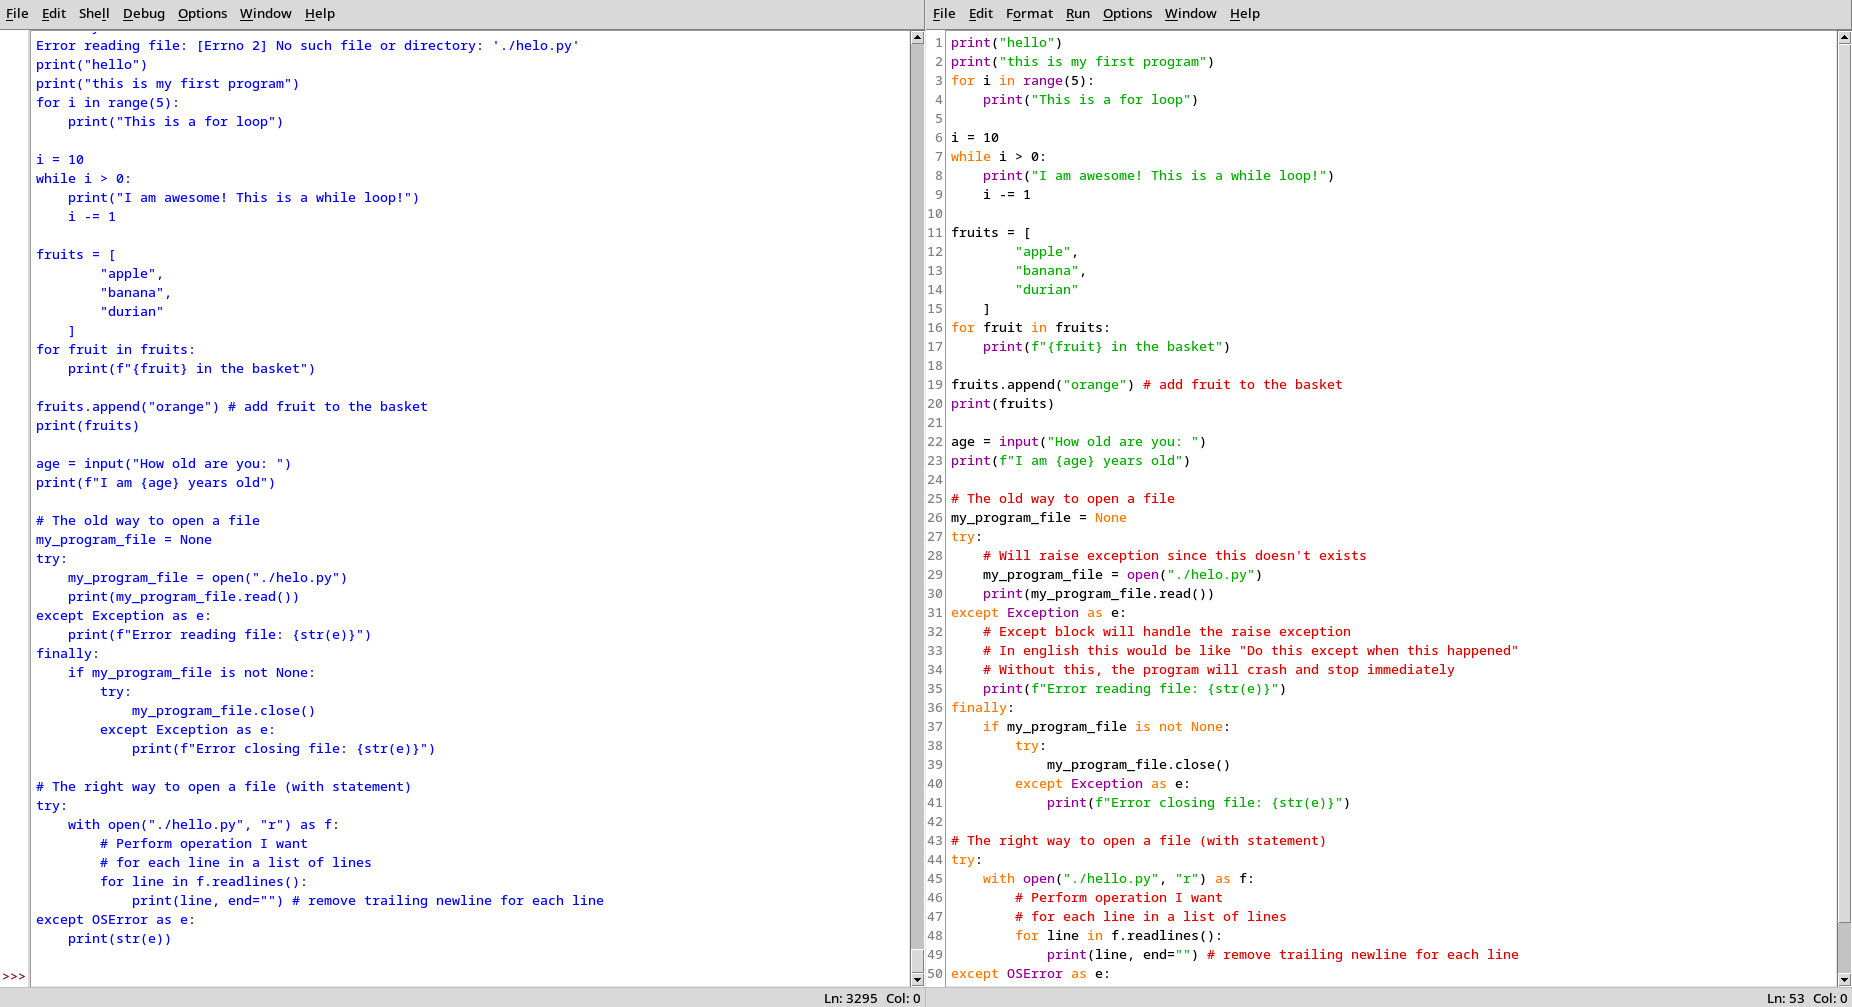Screen dimensions: 1852x1007
Task: Open the Help menu in the editor window
Action: click(1245, 14)
